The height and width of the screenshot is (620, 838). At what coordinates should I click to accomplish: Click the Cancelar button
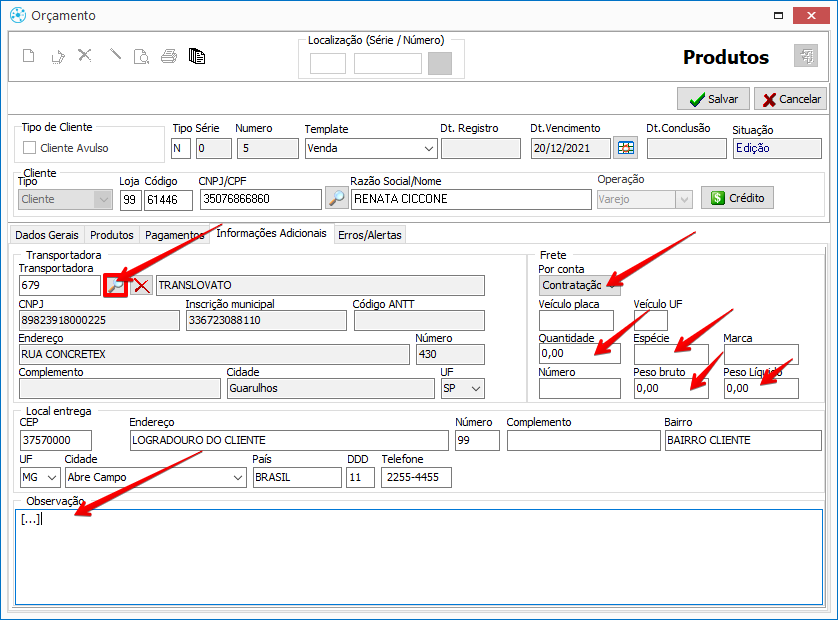point(792,99)
